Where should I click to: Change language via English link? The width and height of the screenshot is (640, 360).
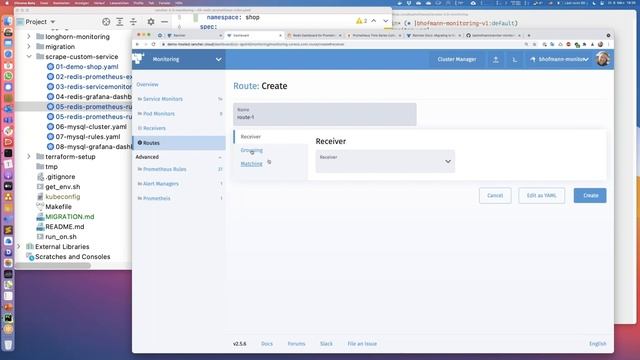click(598, 344)
